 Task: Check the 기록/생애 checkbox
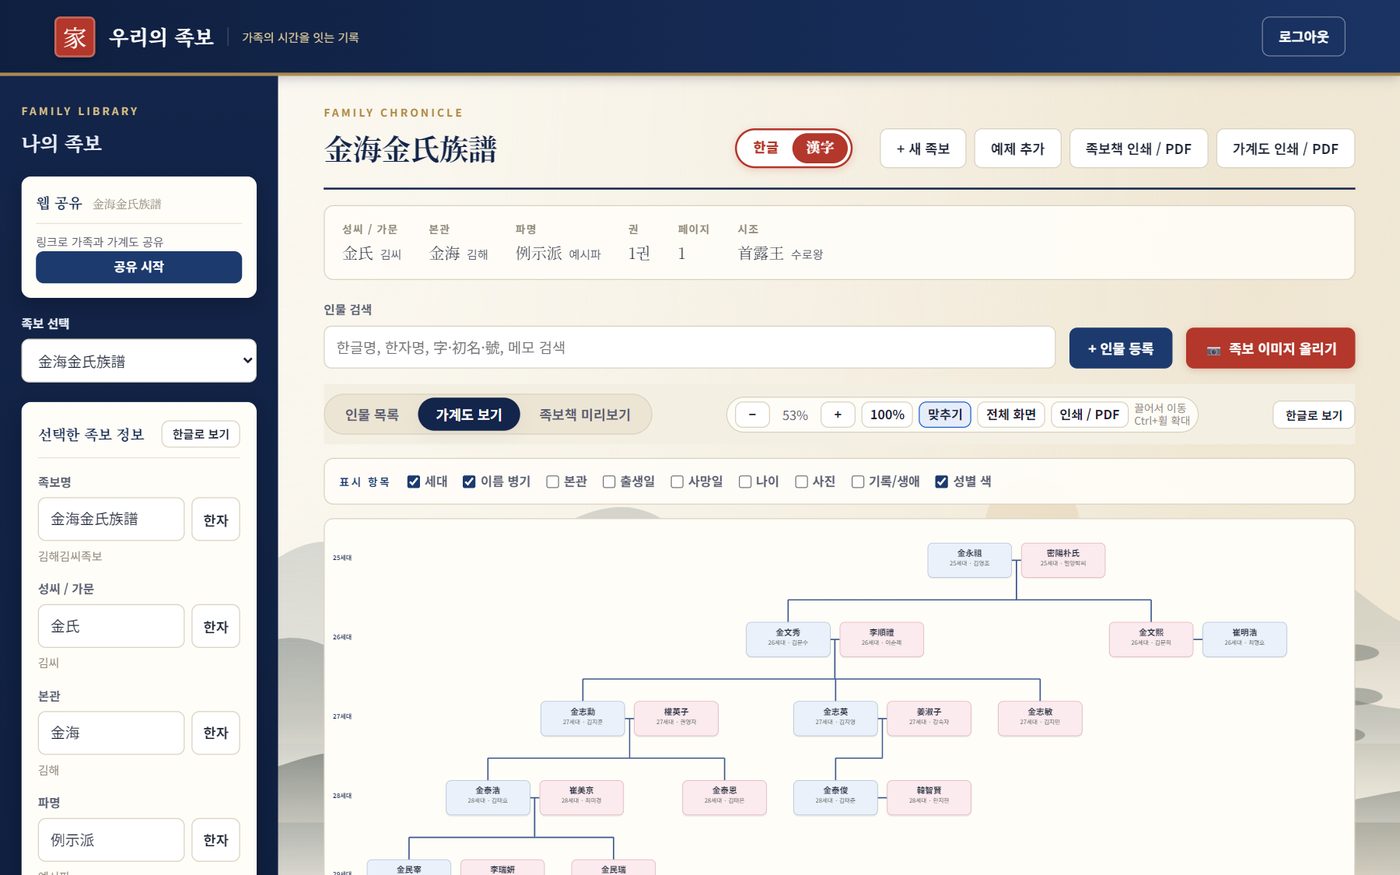[858, 482]
